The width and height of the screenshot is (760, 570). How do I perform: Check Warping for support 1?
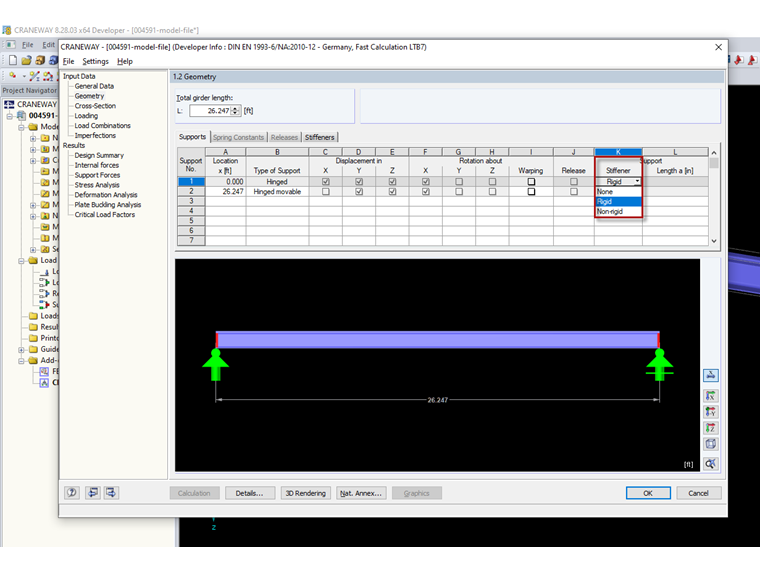531,182
